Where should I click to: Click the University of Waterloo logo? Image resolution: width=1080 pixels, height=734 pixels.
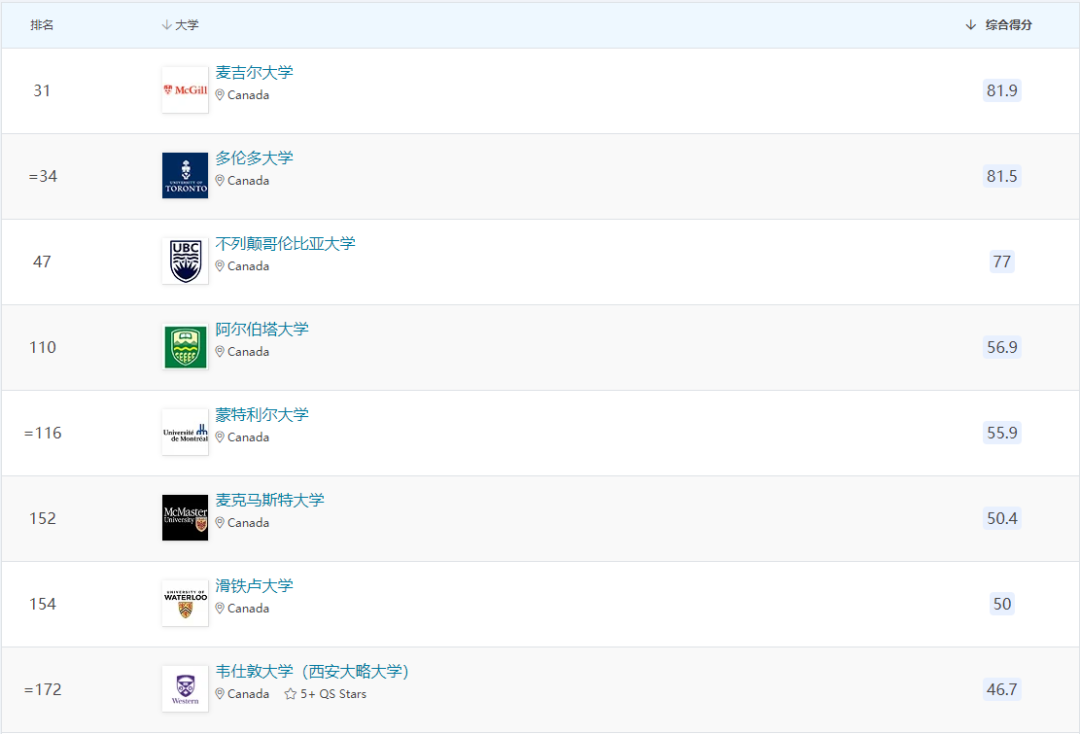(x=185, y=603)
